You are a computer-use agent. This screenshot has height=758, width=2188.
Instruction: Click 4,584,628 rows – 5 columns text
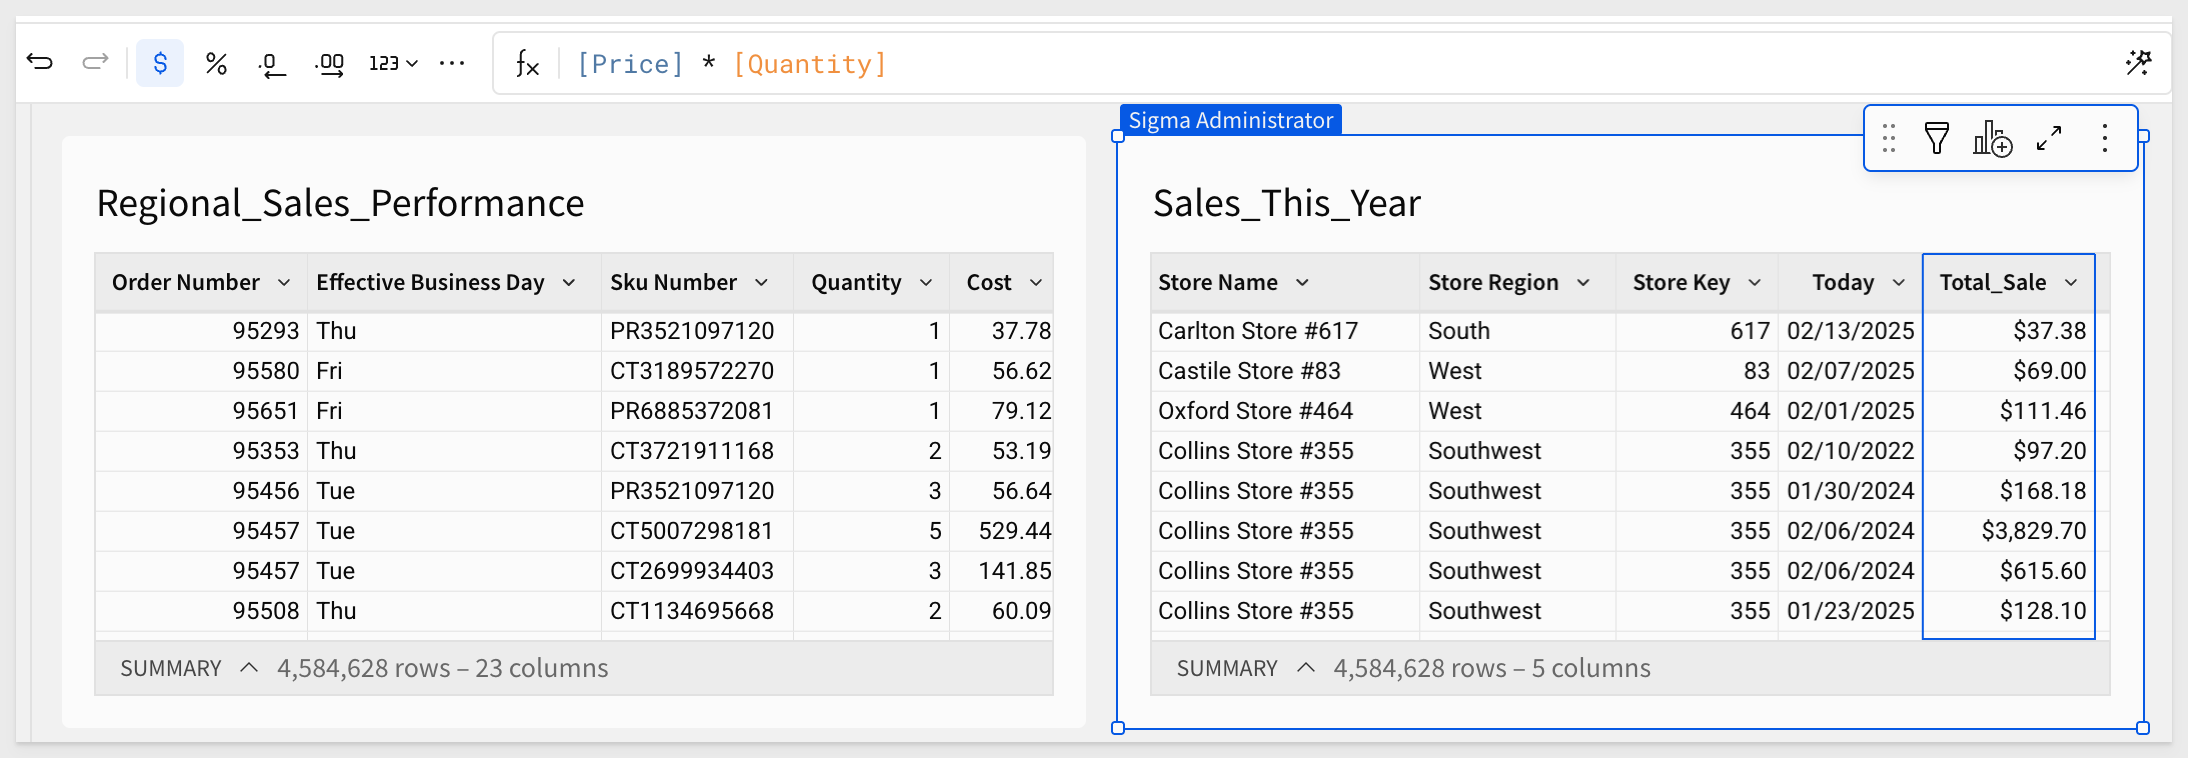pos(1492,668)
